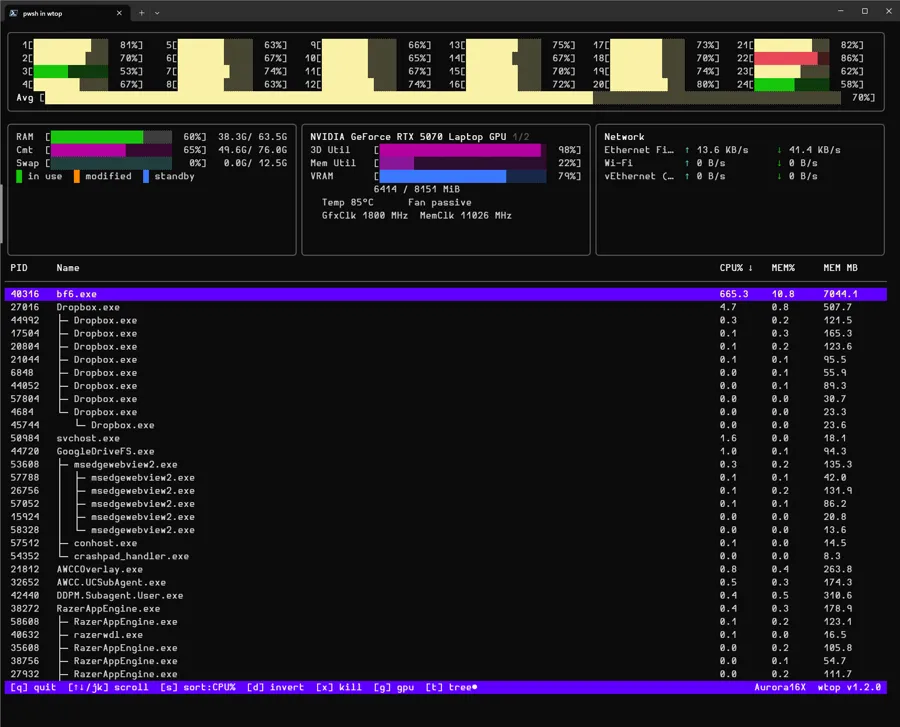Click the kill option in status bar
Screen dimensions: 900x727
click(339, 687)
